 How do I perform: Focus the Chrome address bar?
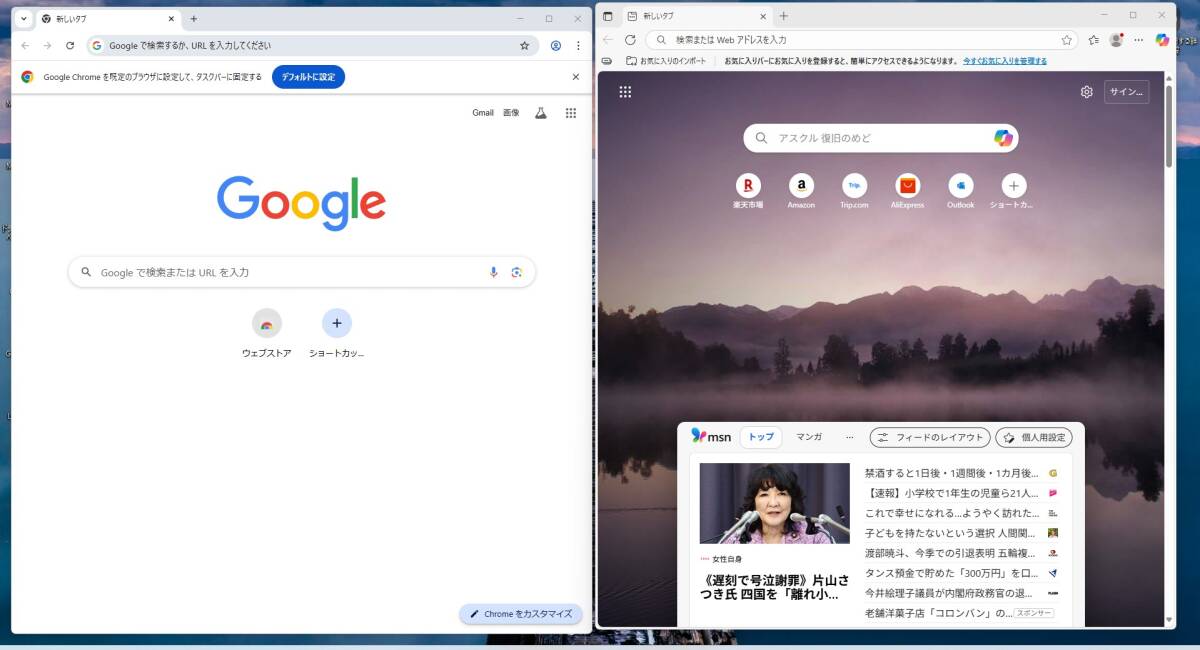click(x=312, y=45)
